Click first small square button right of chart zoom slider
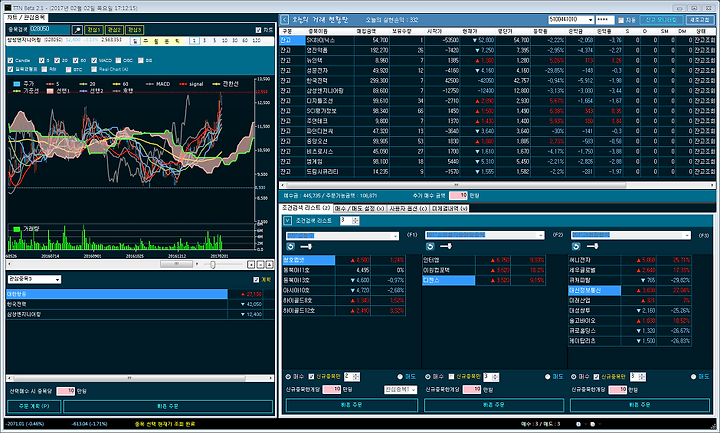This screenshot has width=720, height=433. click(251, 264)
